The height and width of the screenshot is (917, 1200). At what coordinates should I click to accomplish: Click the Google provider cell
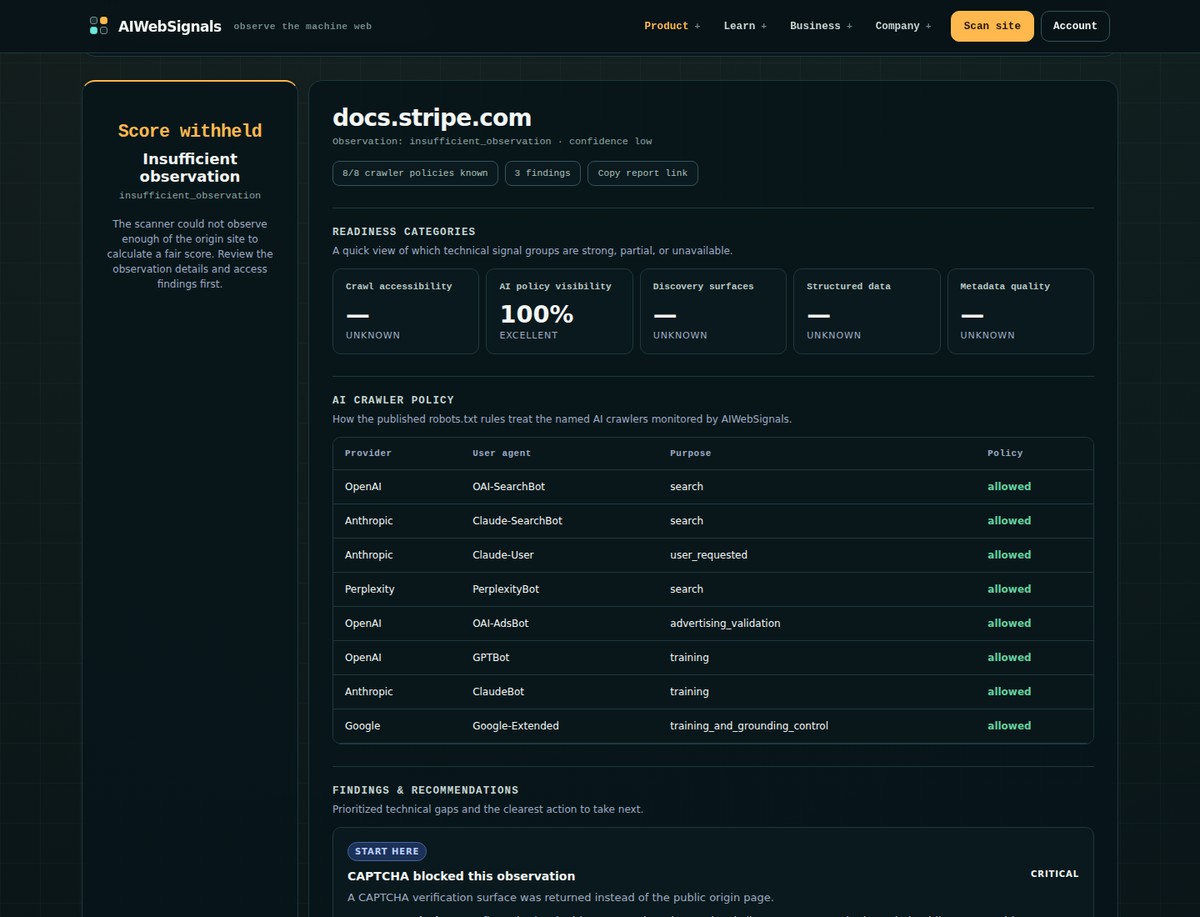point(363,726)
